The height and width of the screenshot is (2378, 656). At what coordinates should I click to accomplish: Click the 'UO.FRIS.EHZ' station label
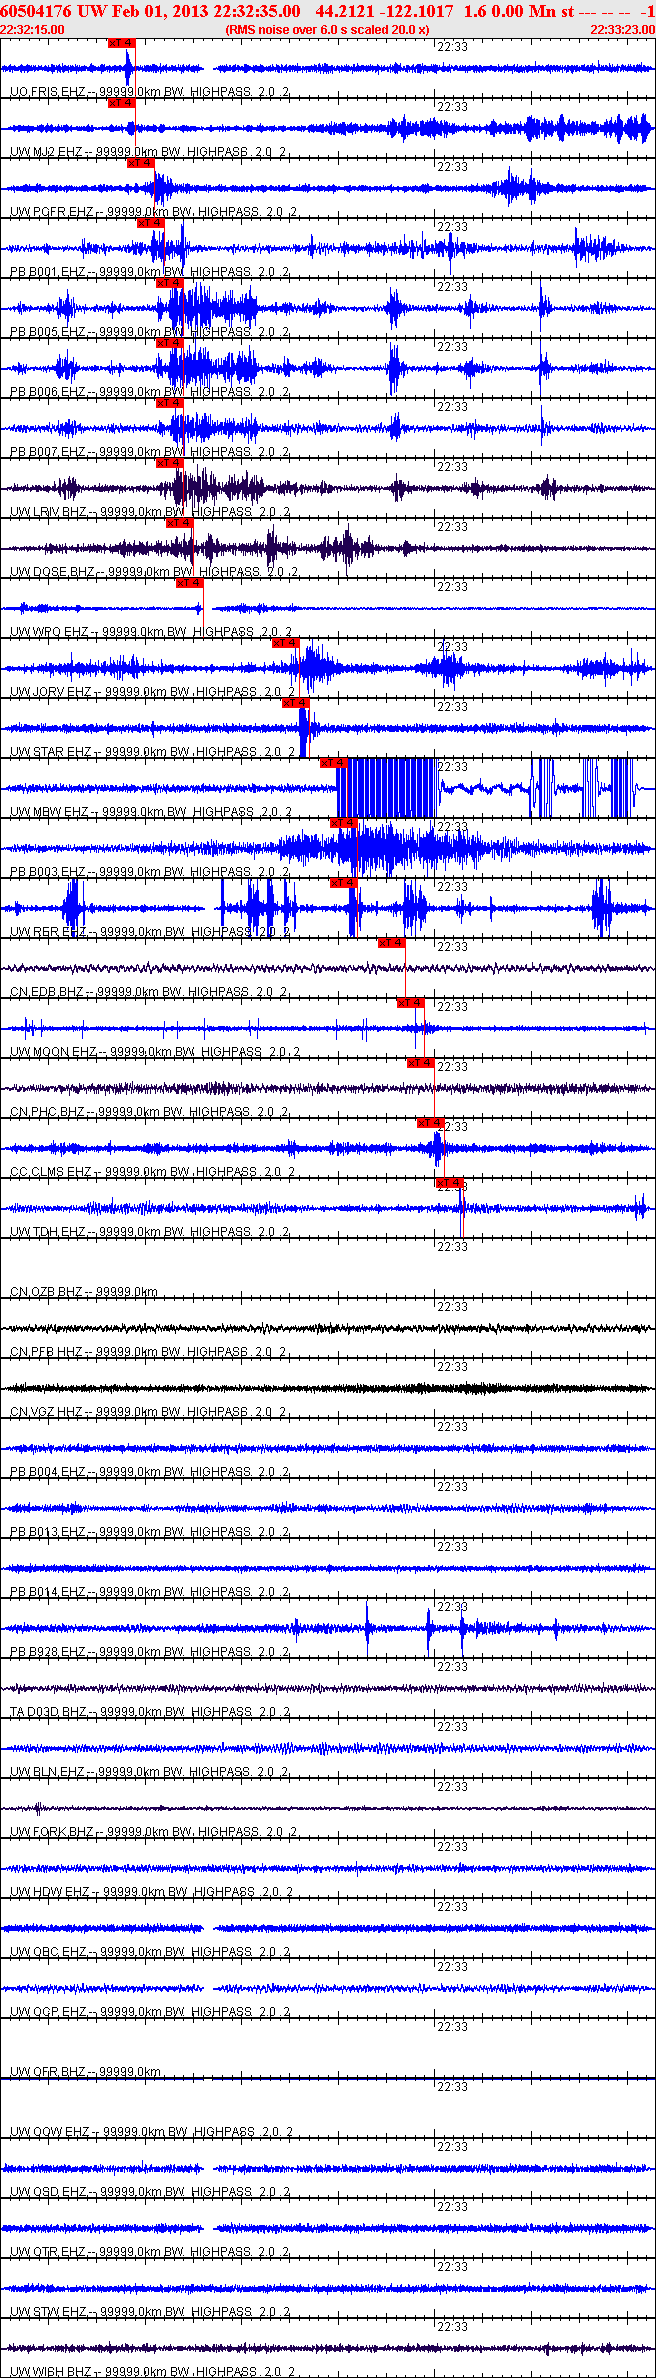[x=48, y=92]
